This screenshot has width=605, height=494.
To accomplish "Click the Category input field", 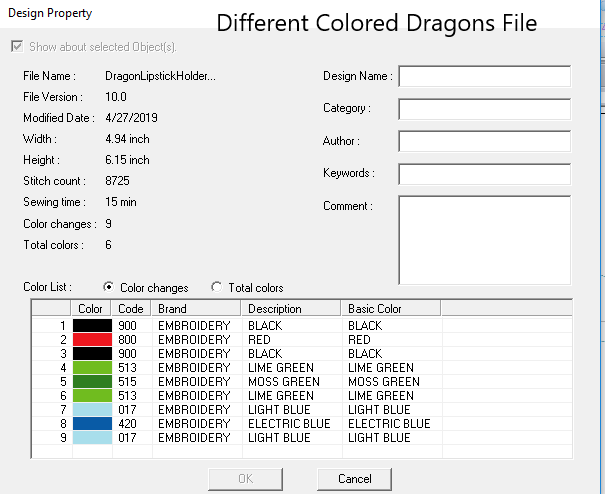I will [x=484, y=109].
